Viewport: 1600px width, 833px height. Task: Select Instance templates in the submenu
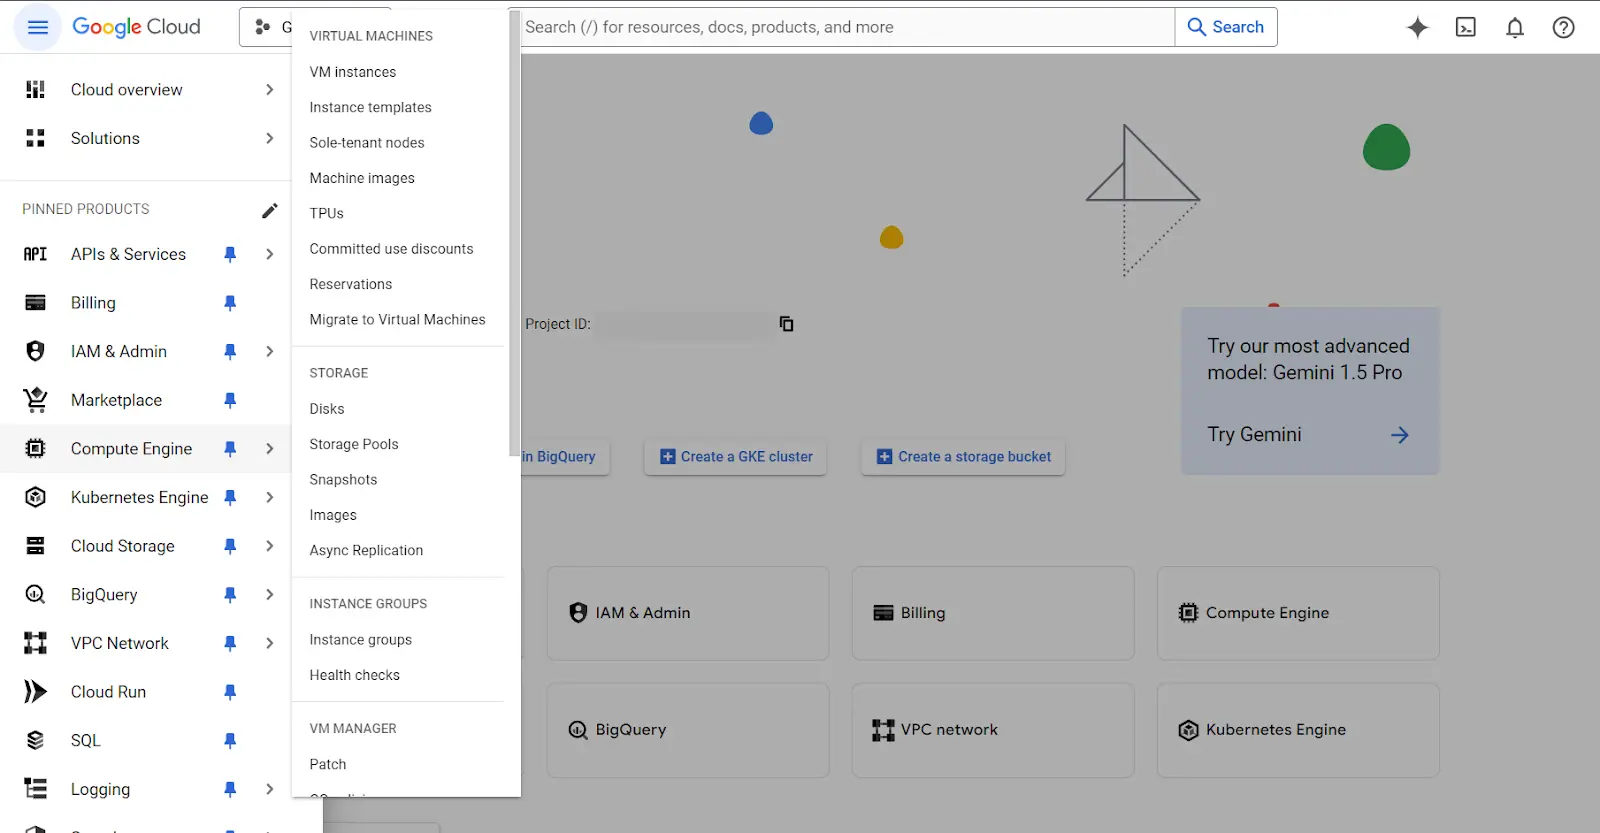370,107
